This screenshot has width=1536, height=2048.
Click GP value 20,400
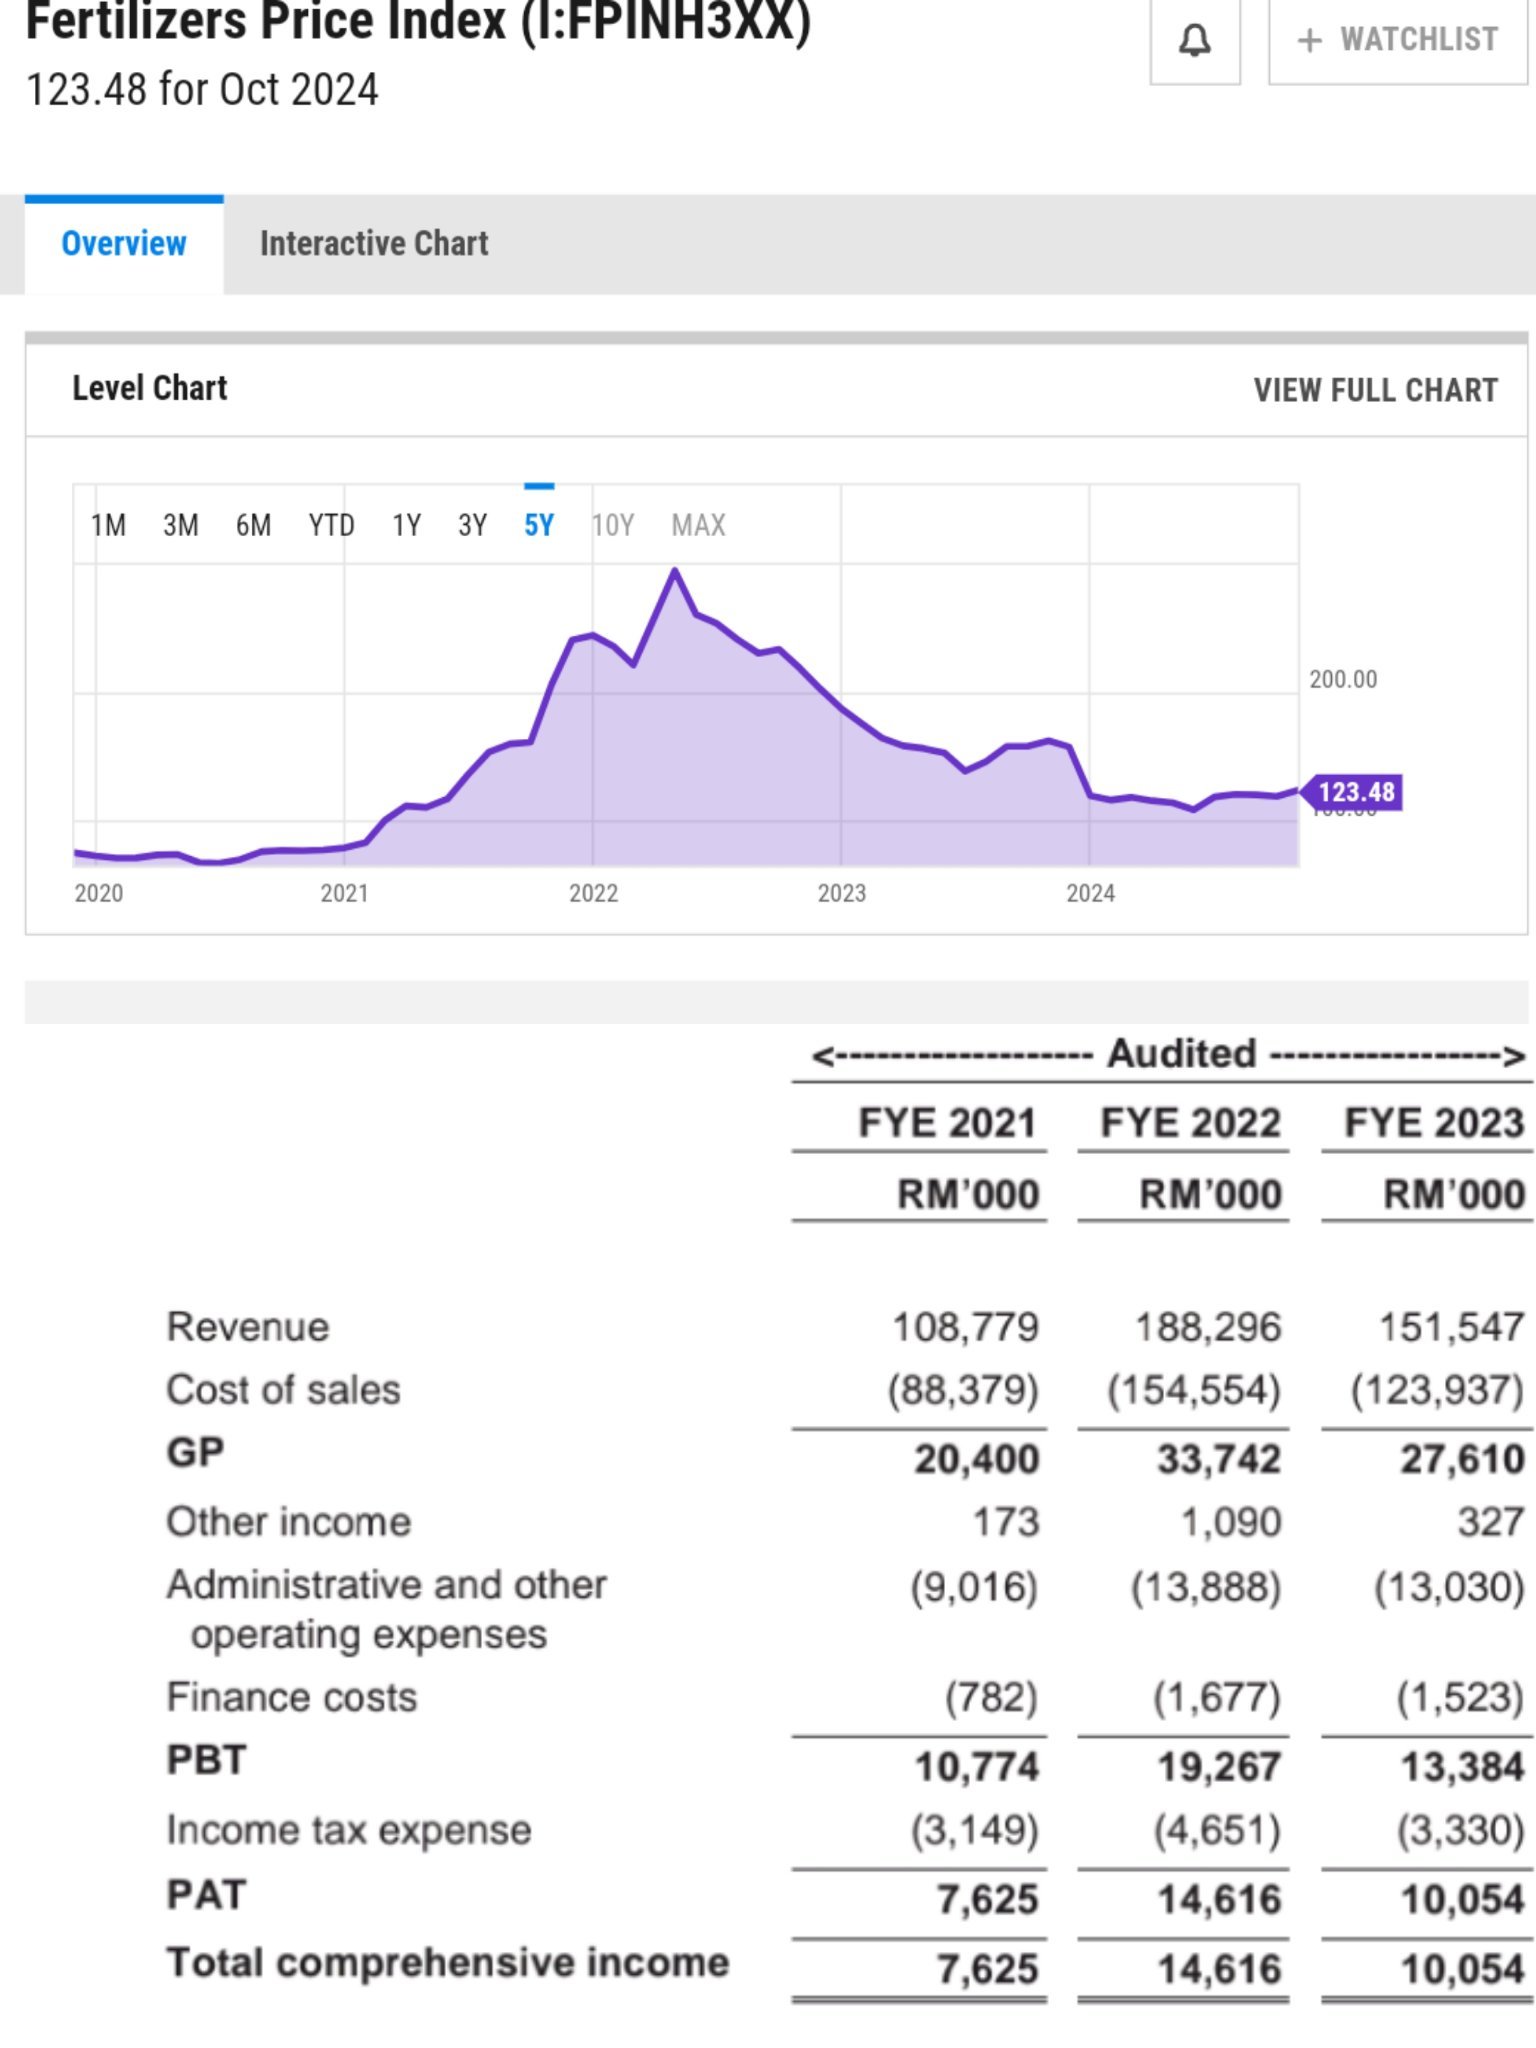coord(976,1459)
